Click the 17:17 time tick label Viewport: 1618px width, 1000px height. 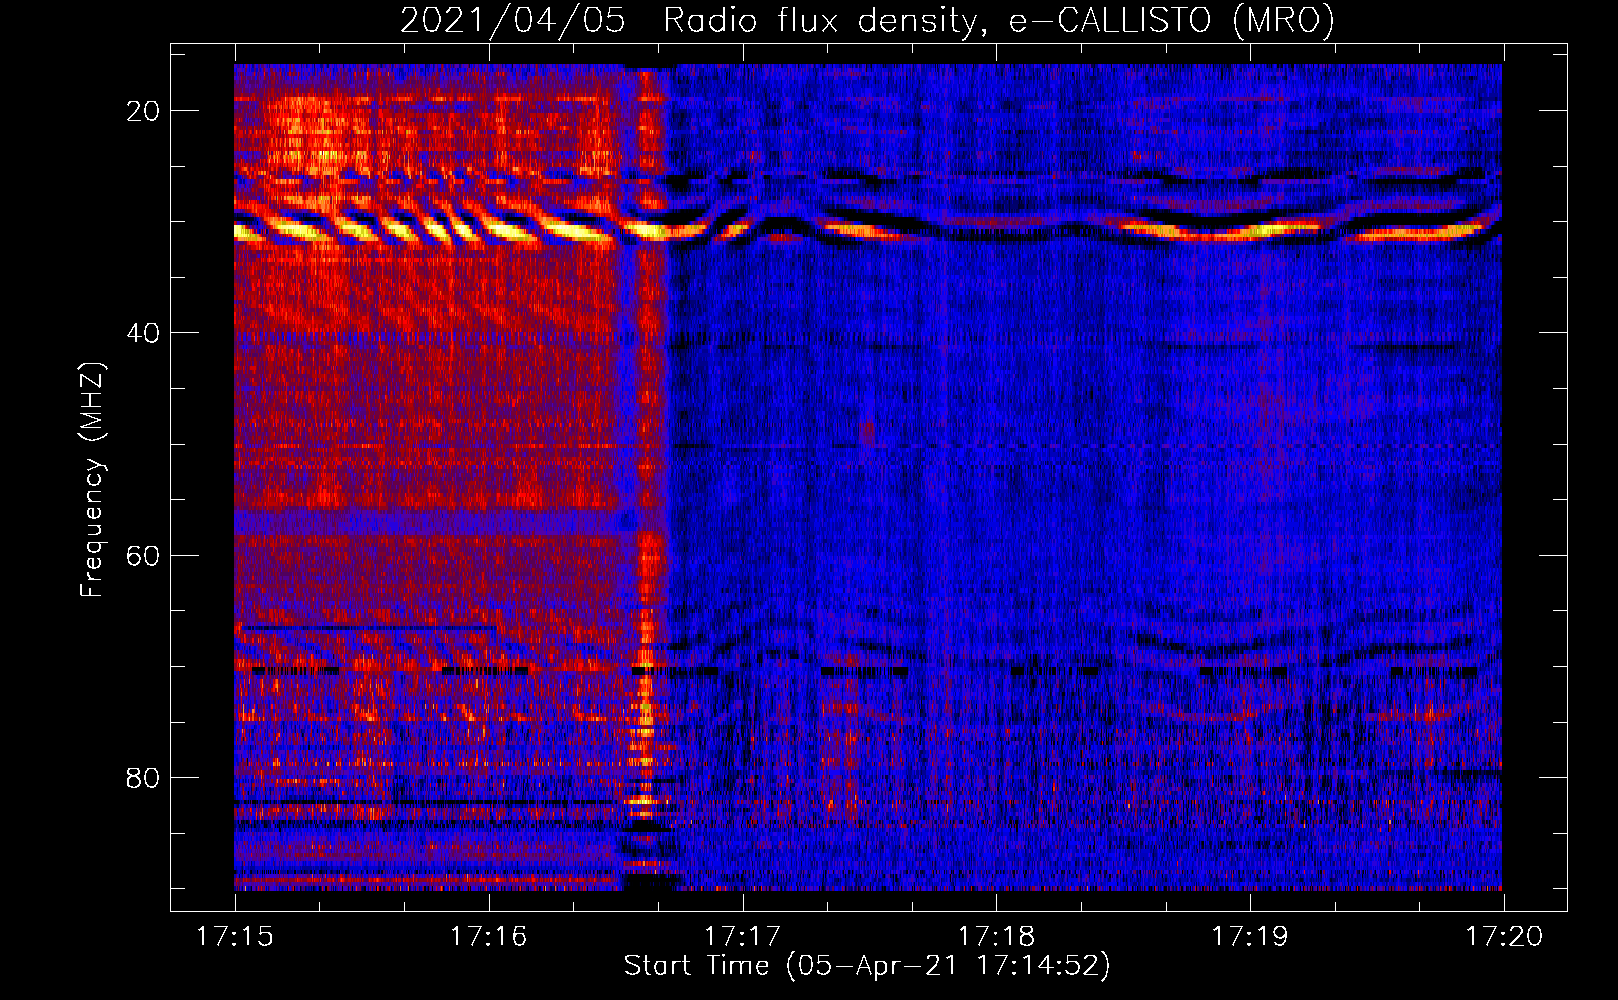743,937
